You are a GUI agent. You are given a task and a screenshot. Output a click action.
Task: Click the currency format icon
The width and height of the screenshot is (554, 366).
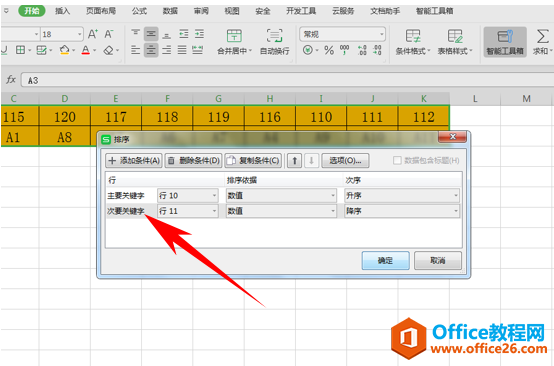point(308,50)
